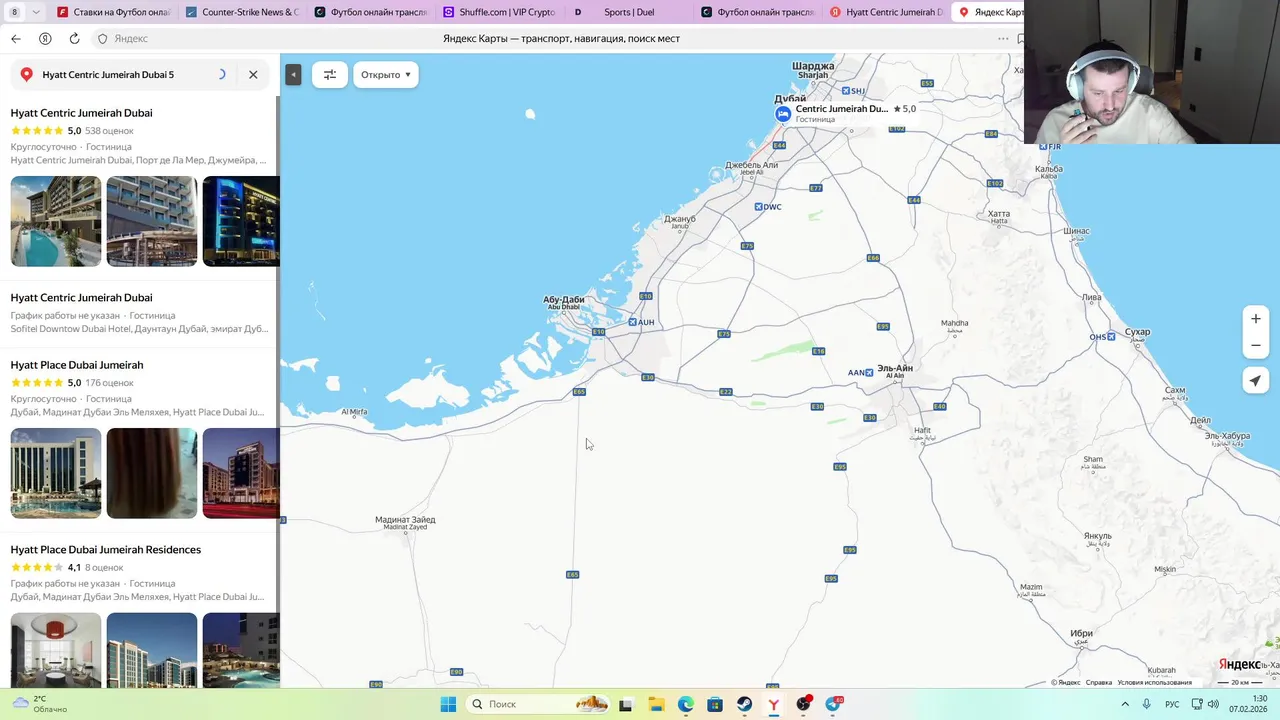Open Yandex Browser taskbar icon

[774, 704]
